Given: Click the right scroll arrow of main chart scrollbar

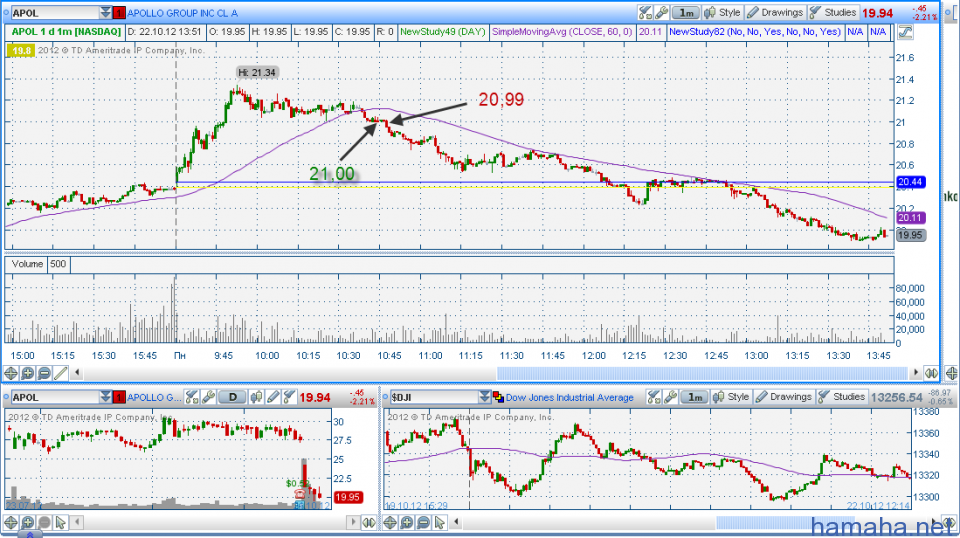Looking at the screenshot, I should click(x=916, y=372).
